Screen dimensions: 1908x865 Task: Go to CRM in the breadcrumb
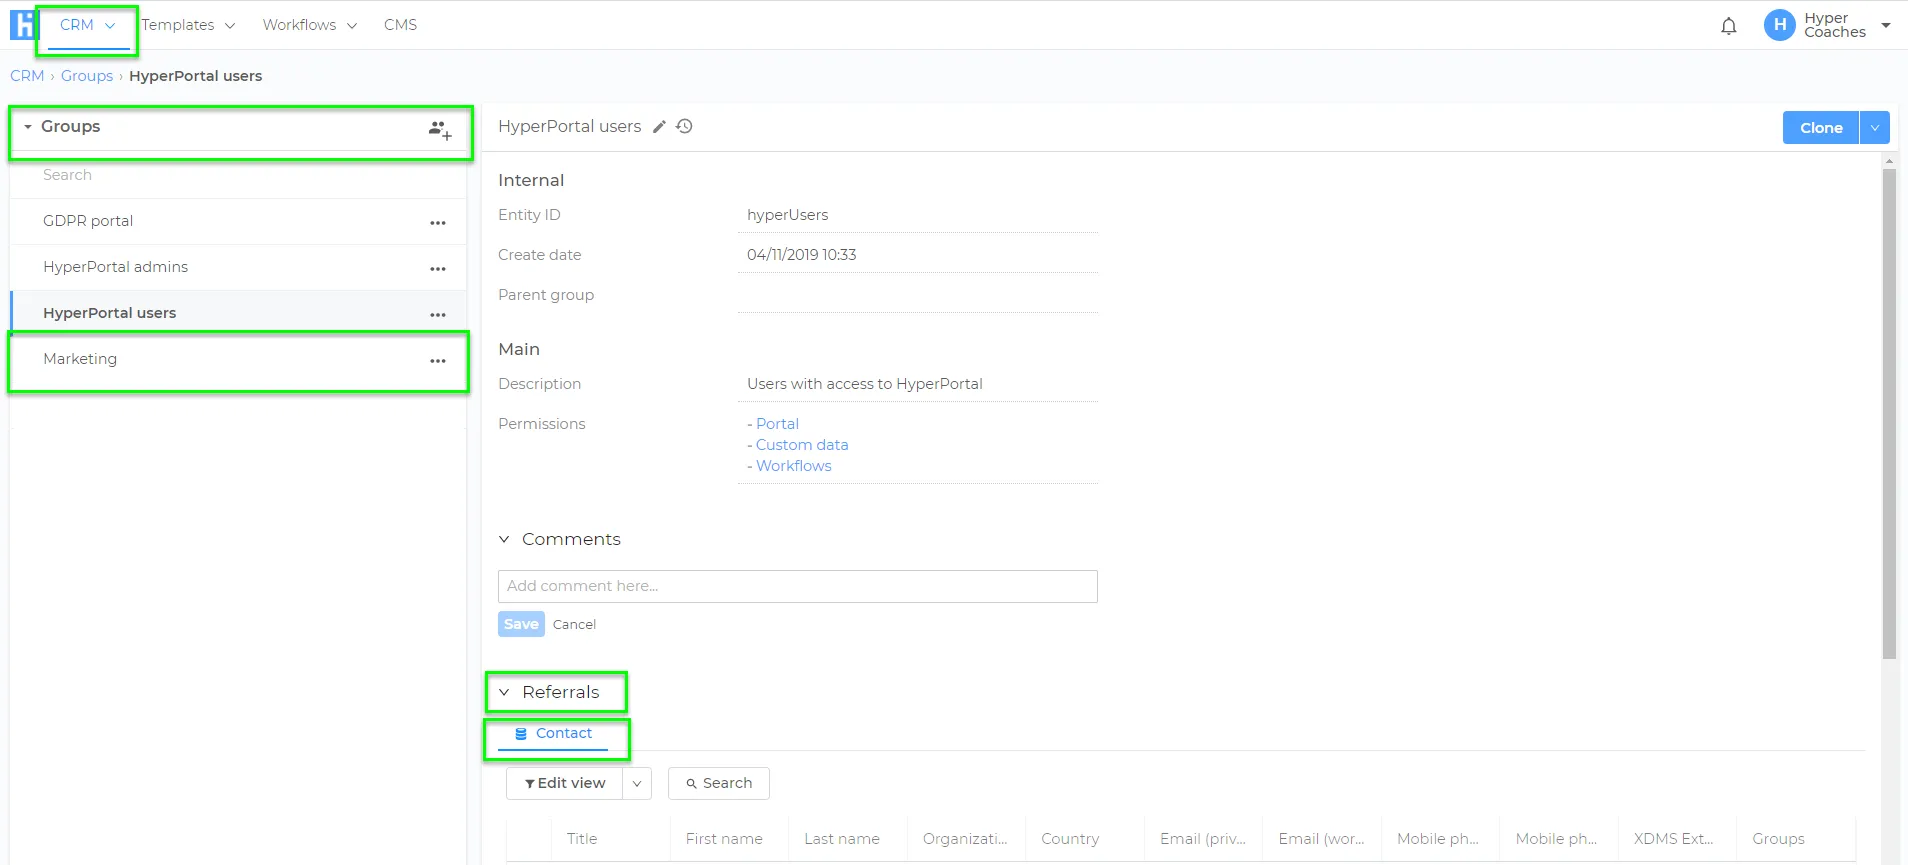click(x=27, y=76)
